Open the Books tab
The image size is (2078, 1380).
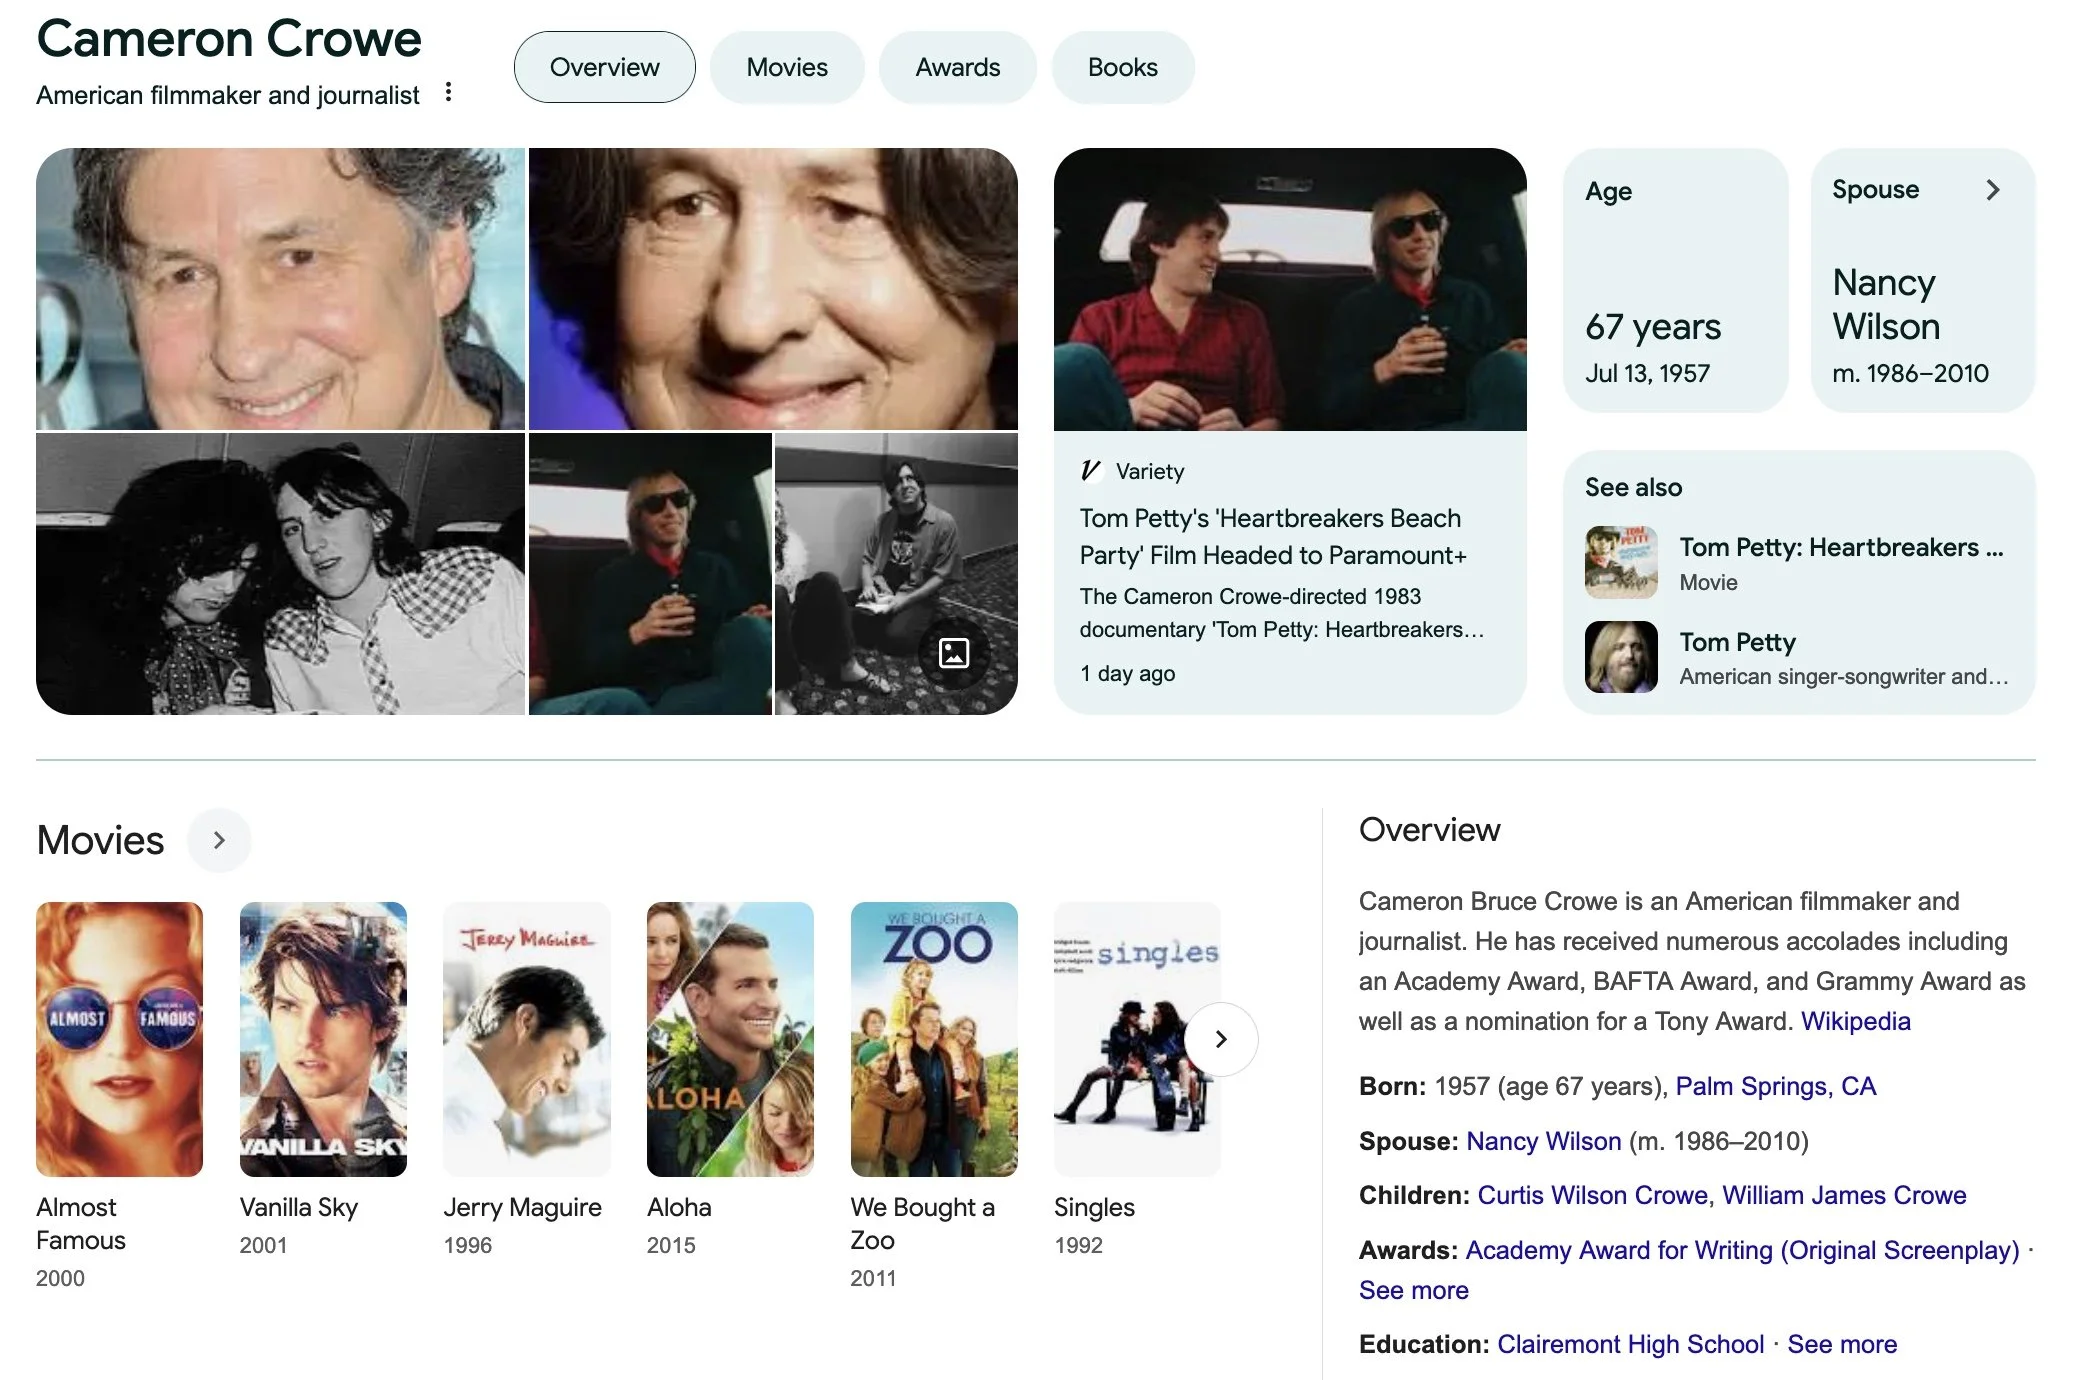click(x=1122, y=67)
